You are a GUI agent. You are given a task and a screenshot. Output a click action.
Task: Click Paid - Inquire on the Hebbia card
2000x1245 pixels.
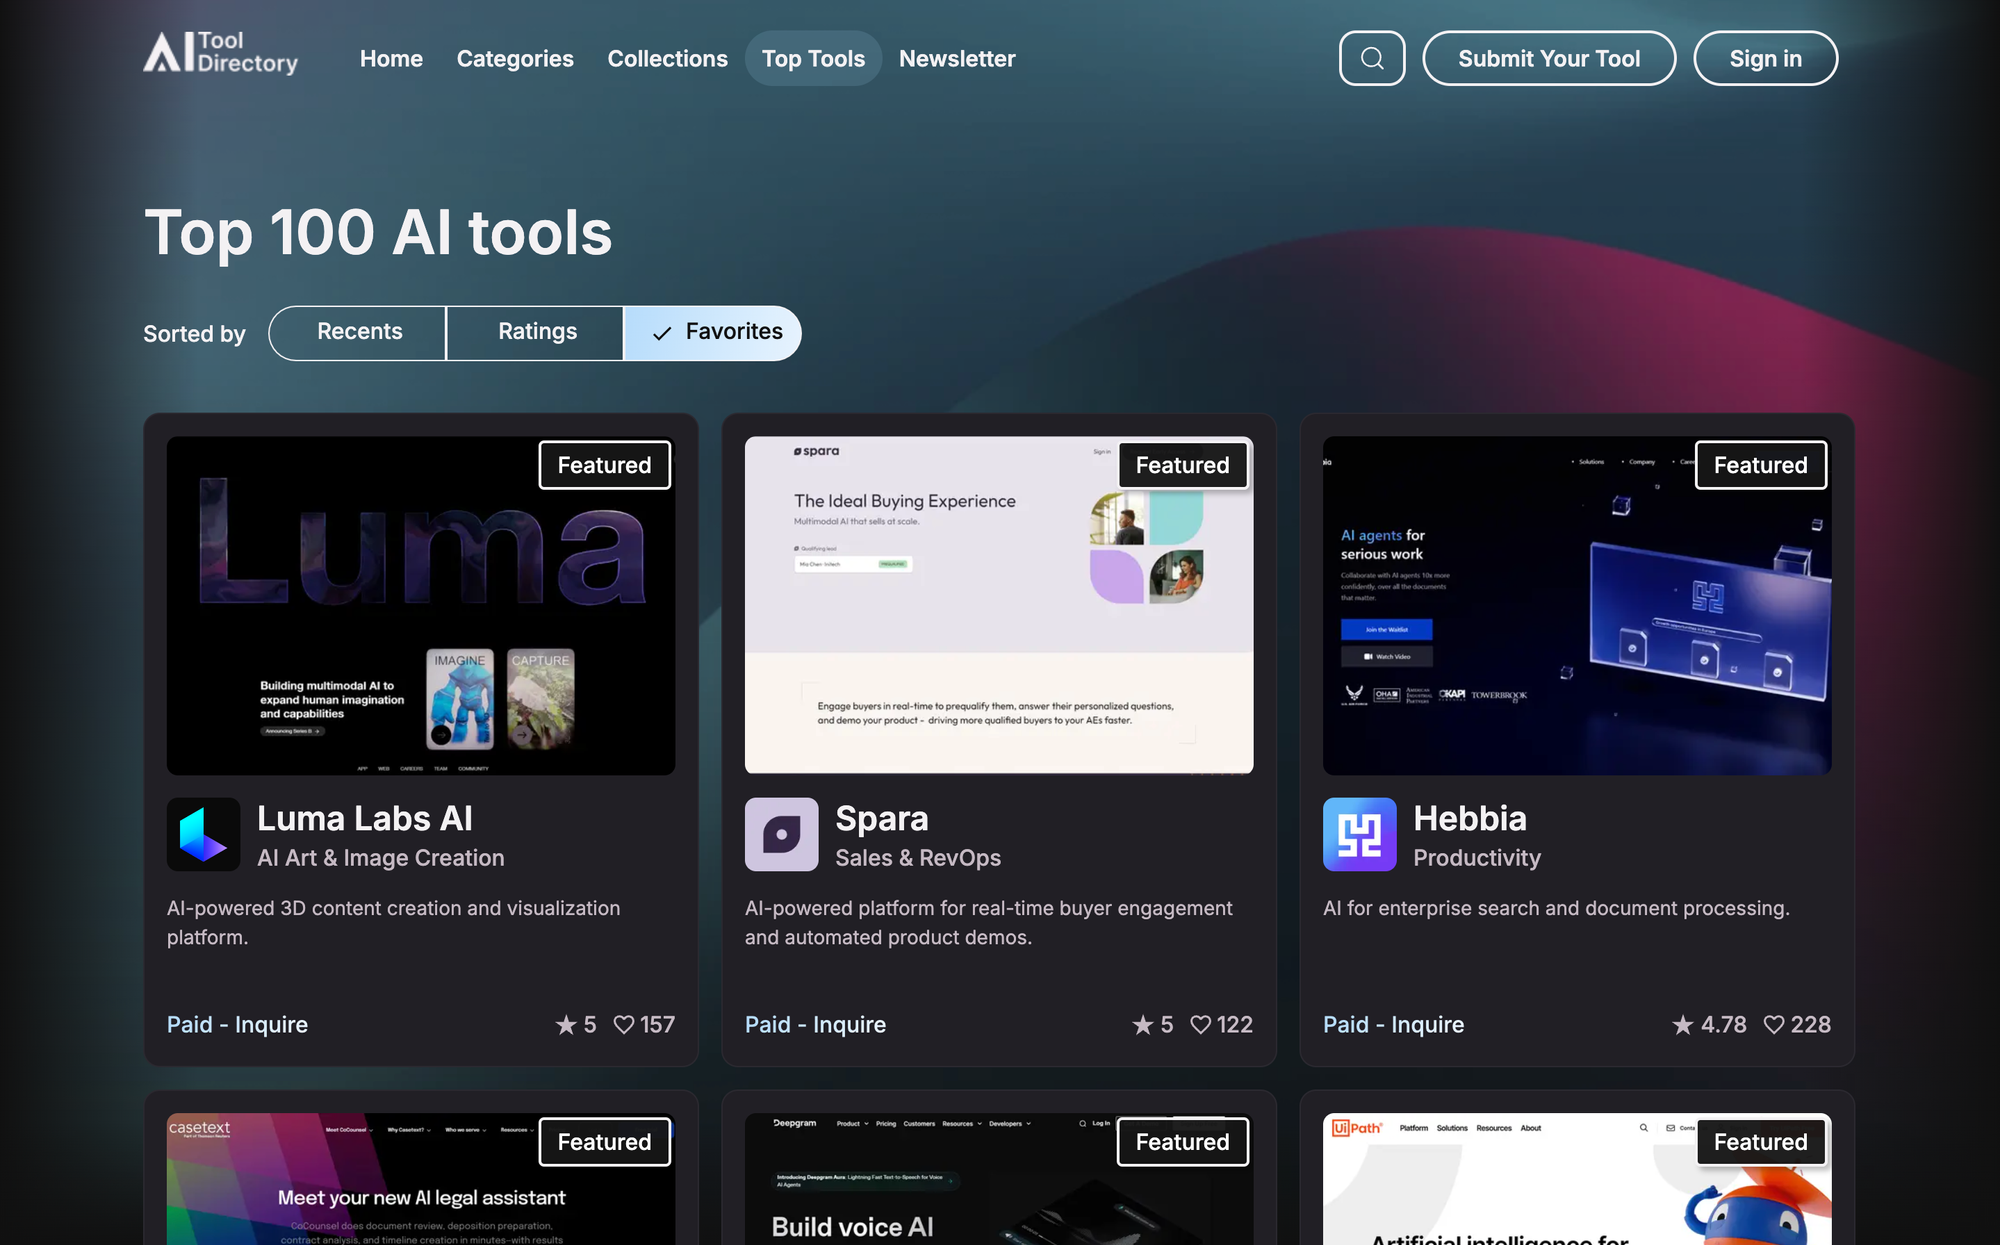point(1393,1025)
